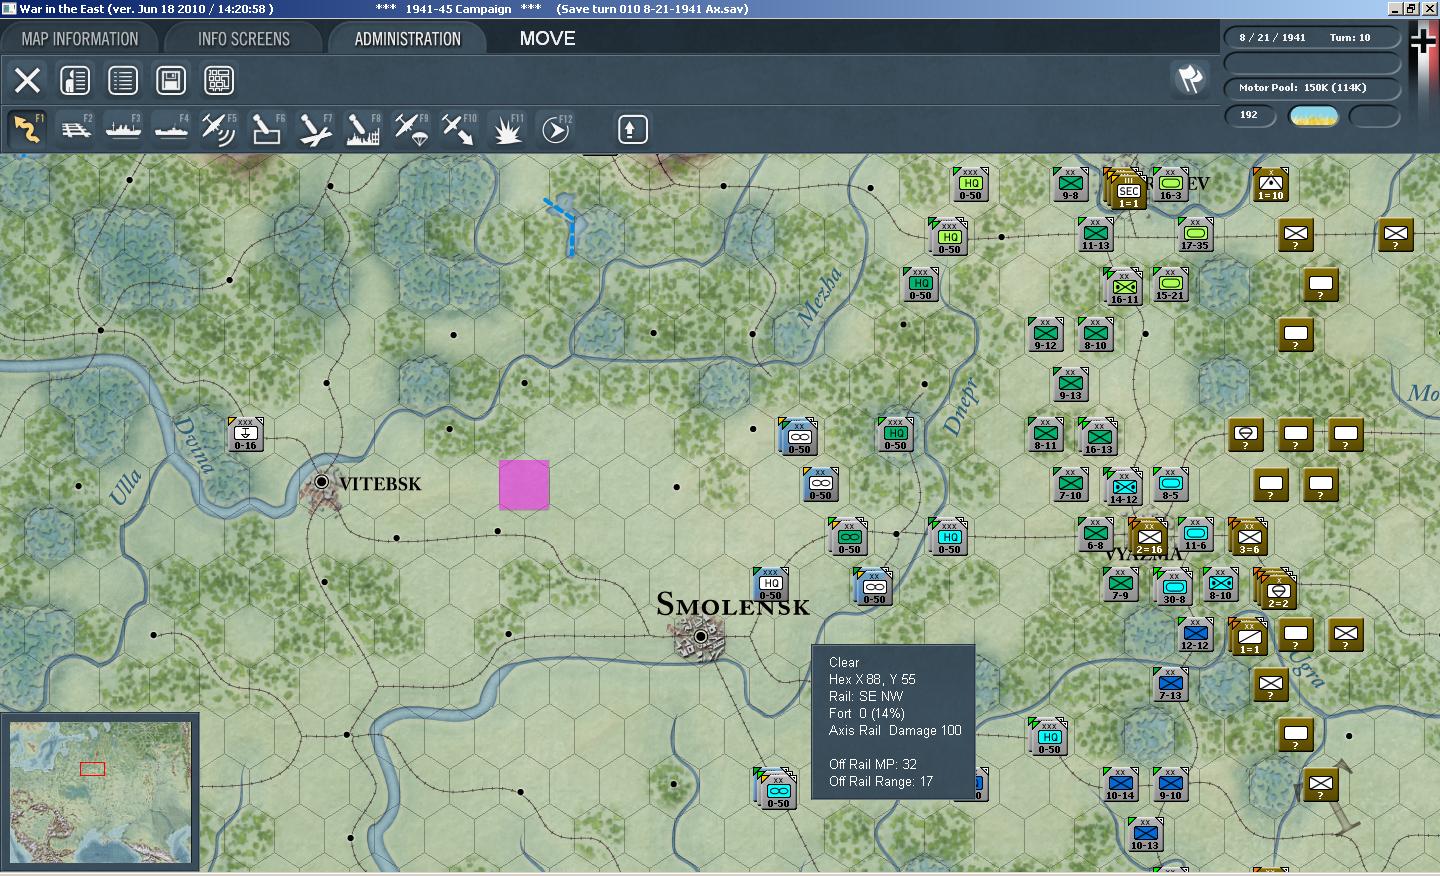Click the Motor Pool status box
This screenshot has height=876, width=1440.
1313,87
